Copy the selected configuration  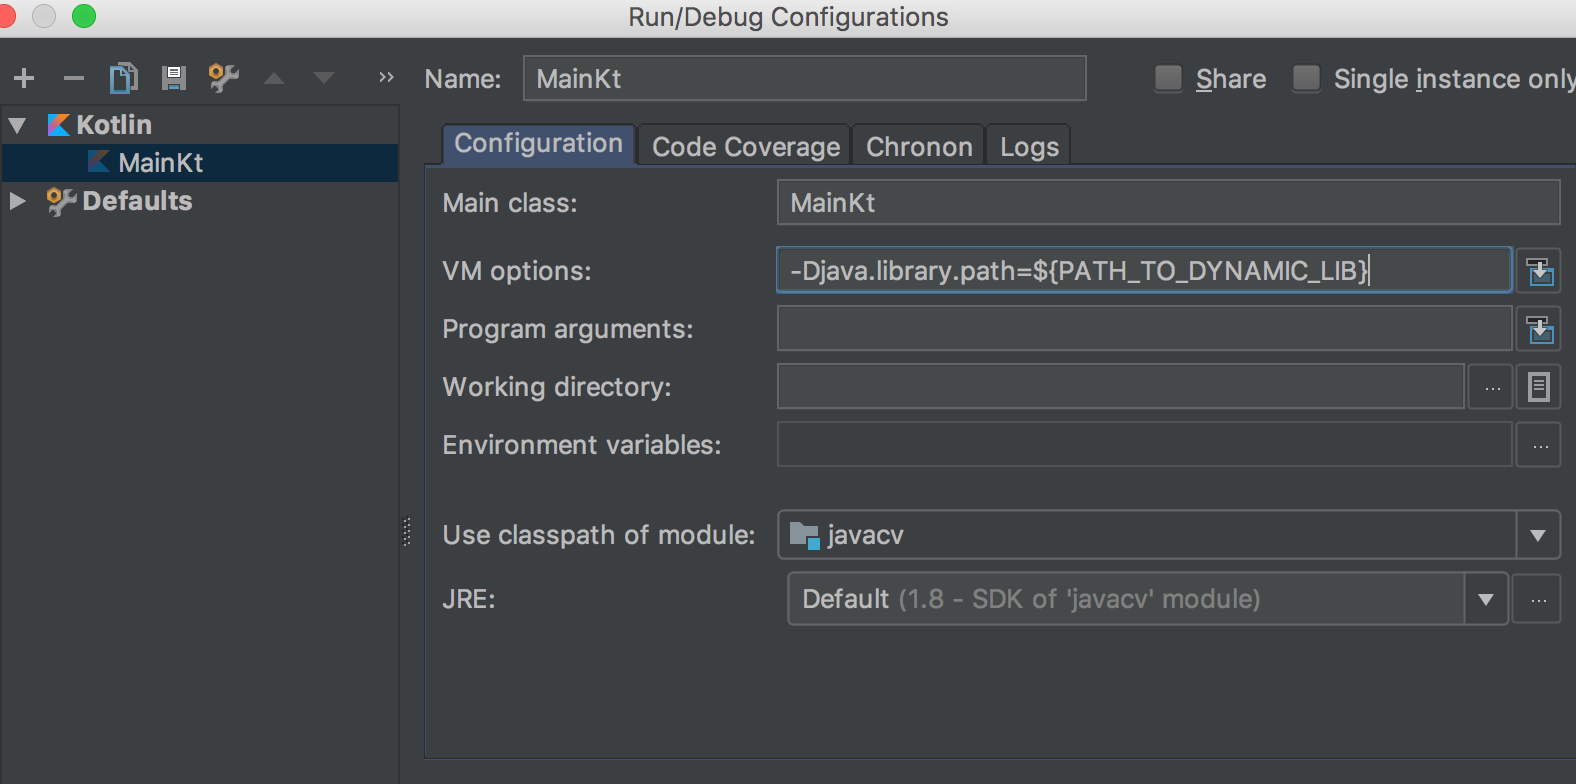pos(124,78)
